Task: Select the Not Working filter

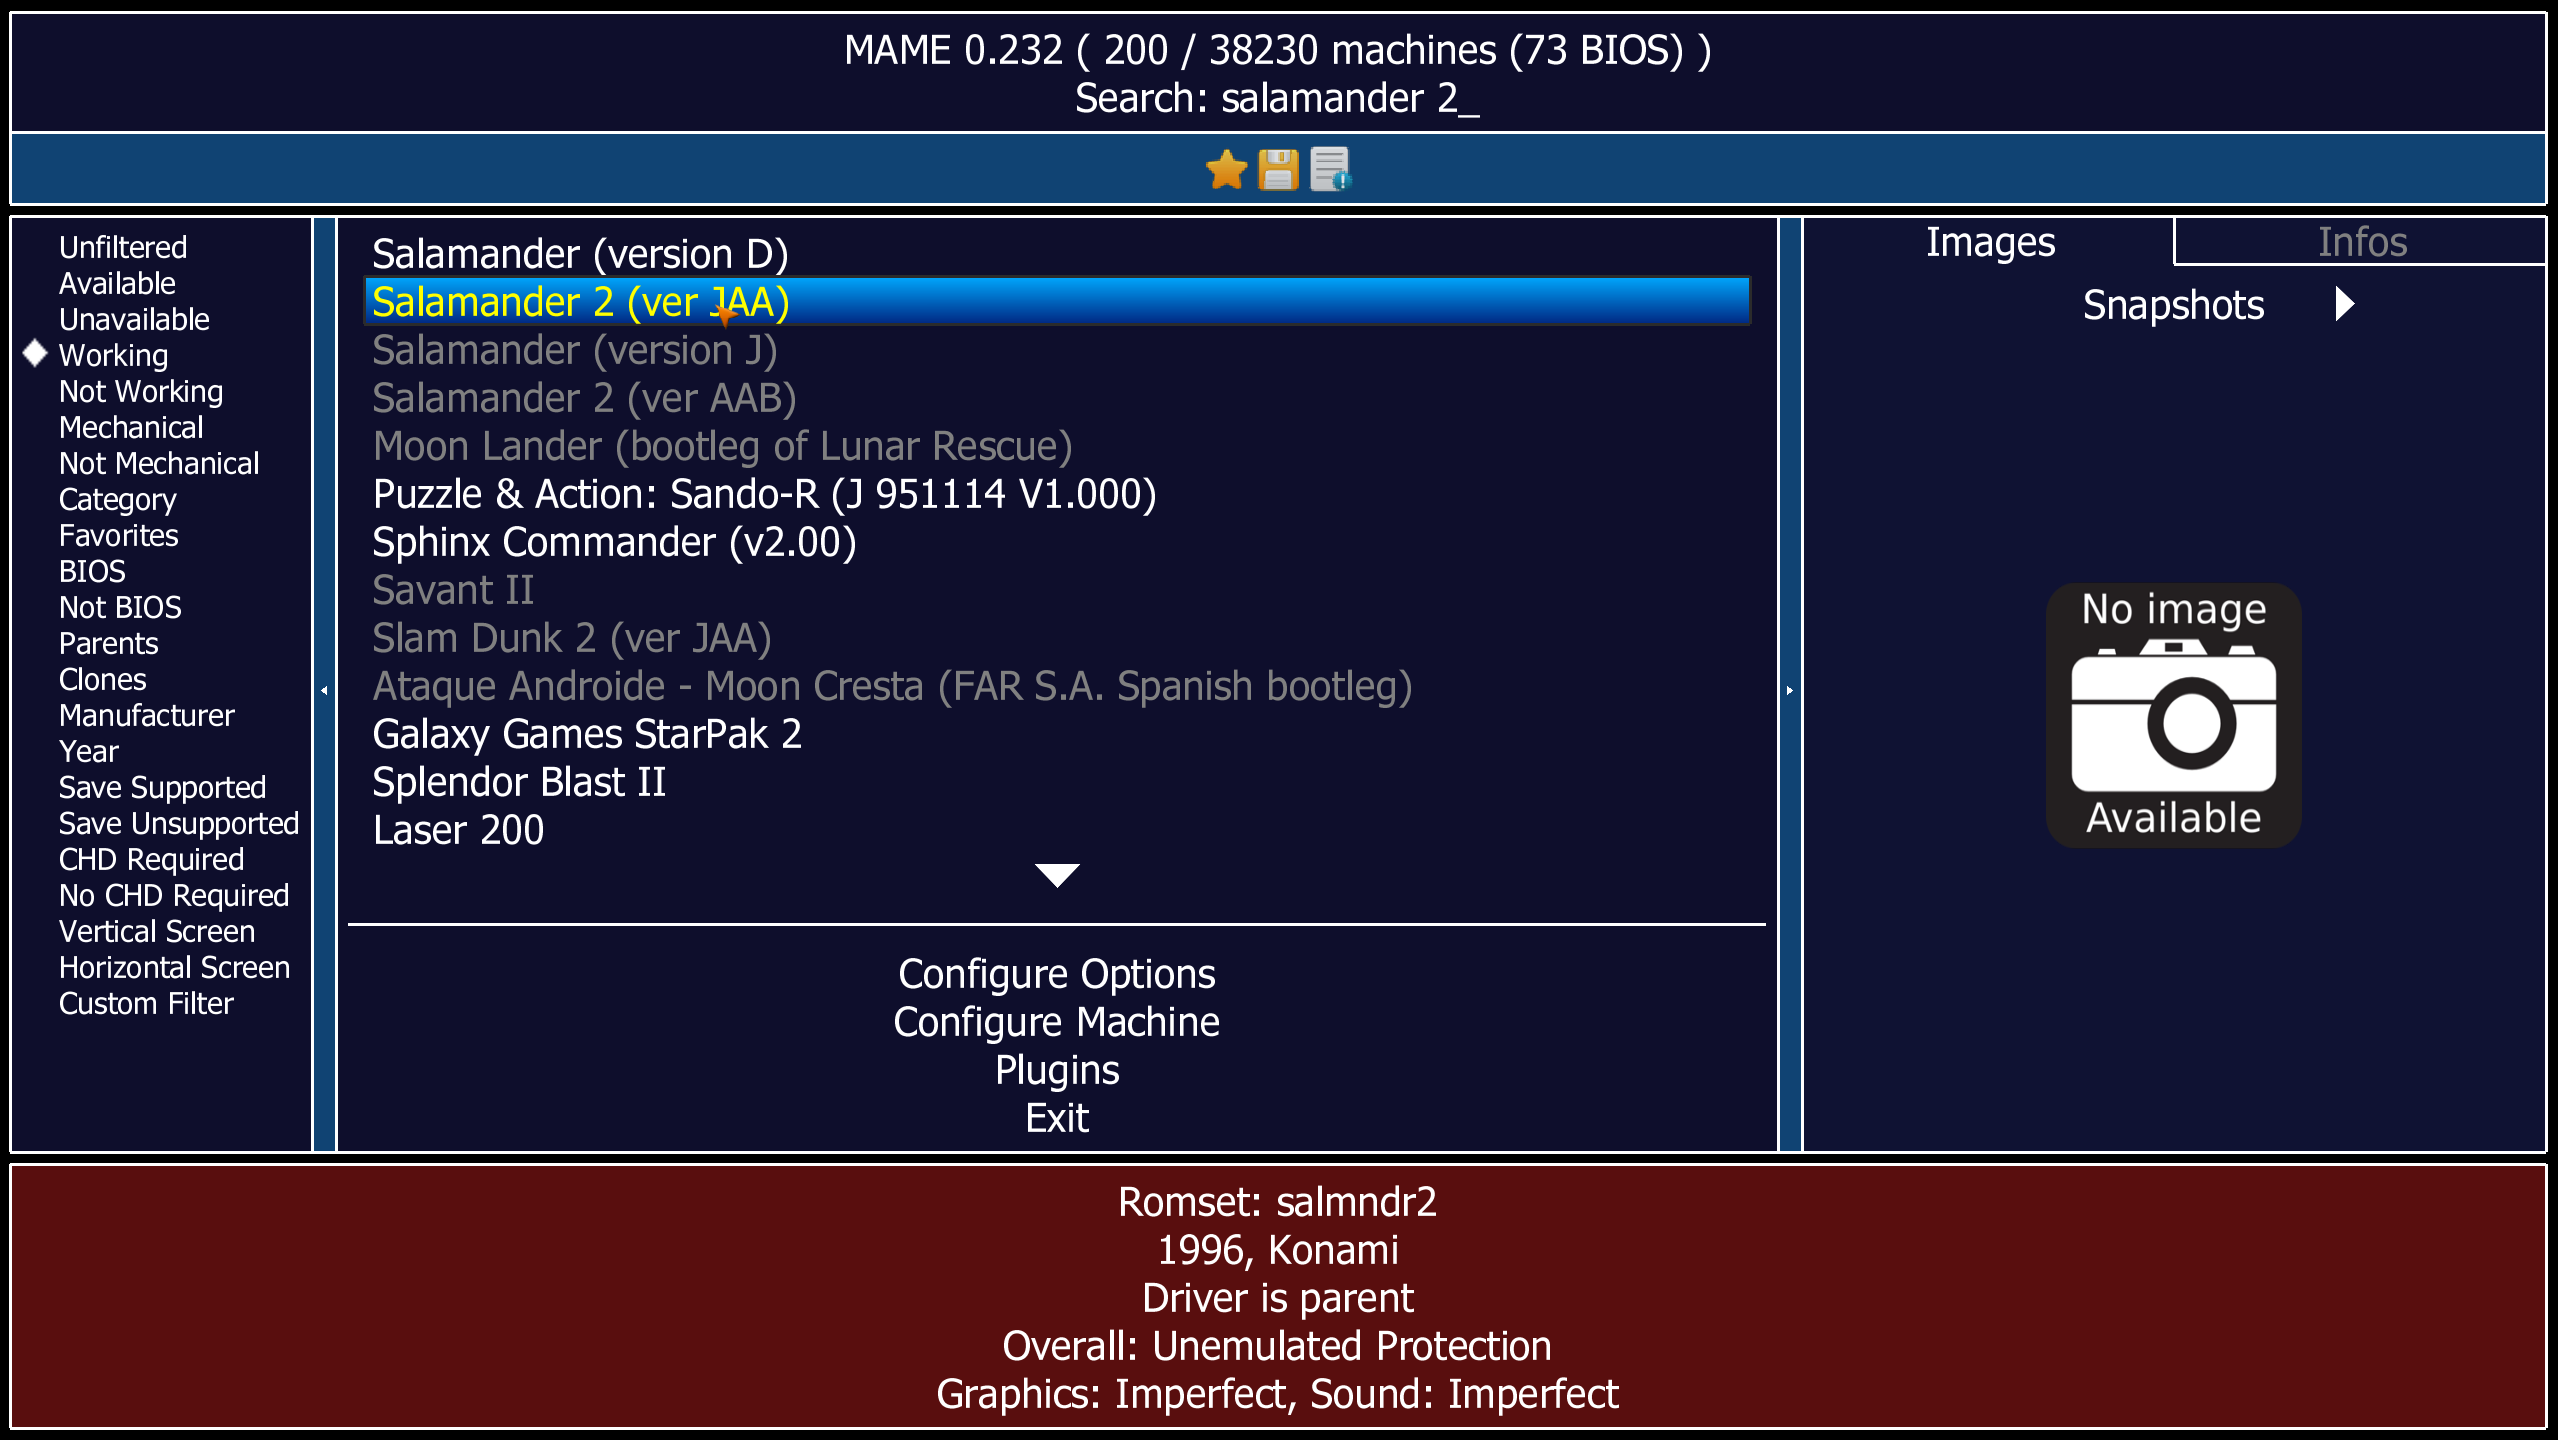Action: tap(141, 391)
